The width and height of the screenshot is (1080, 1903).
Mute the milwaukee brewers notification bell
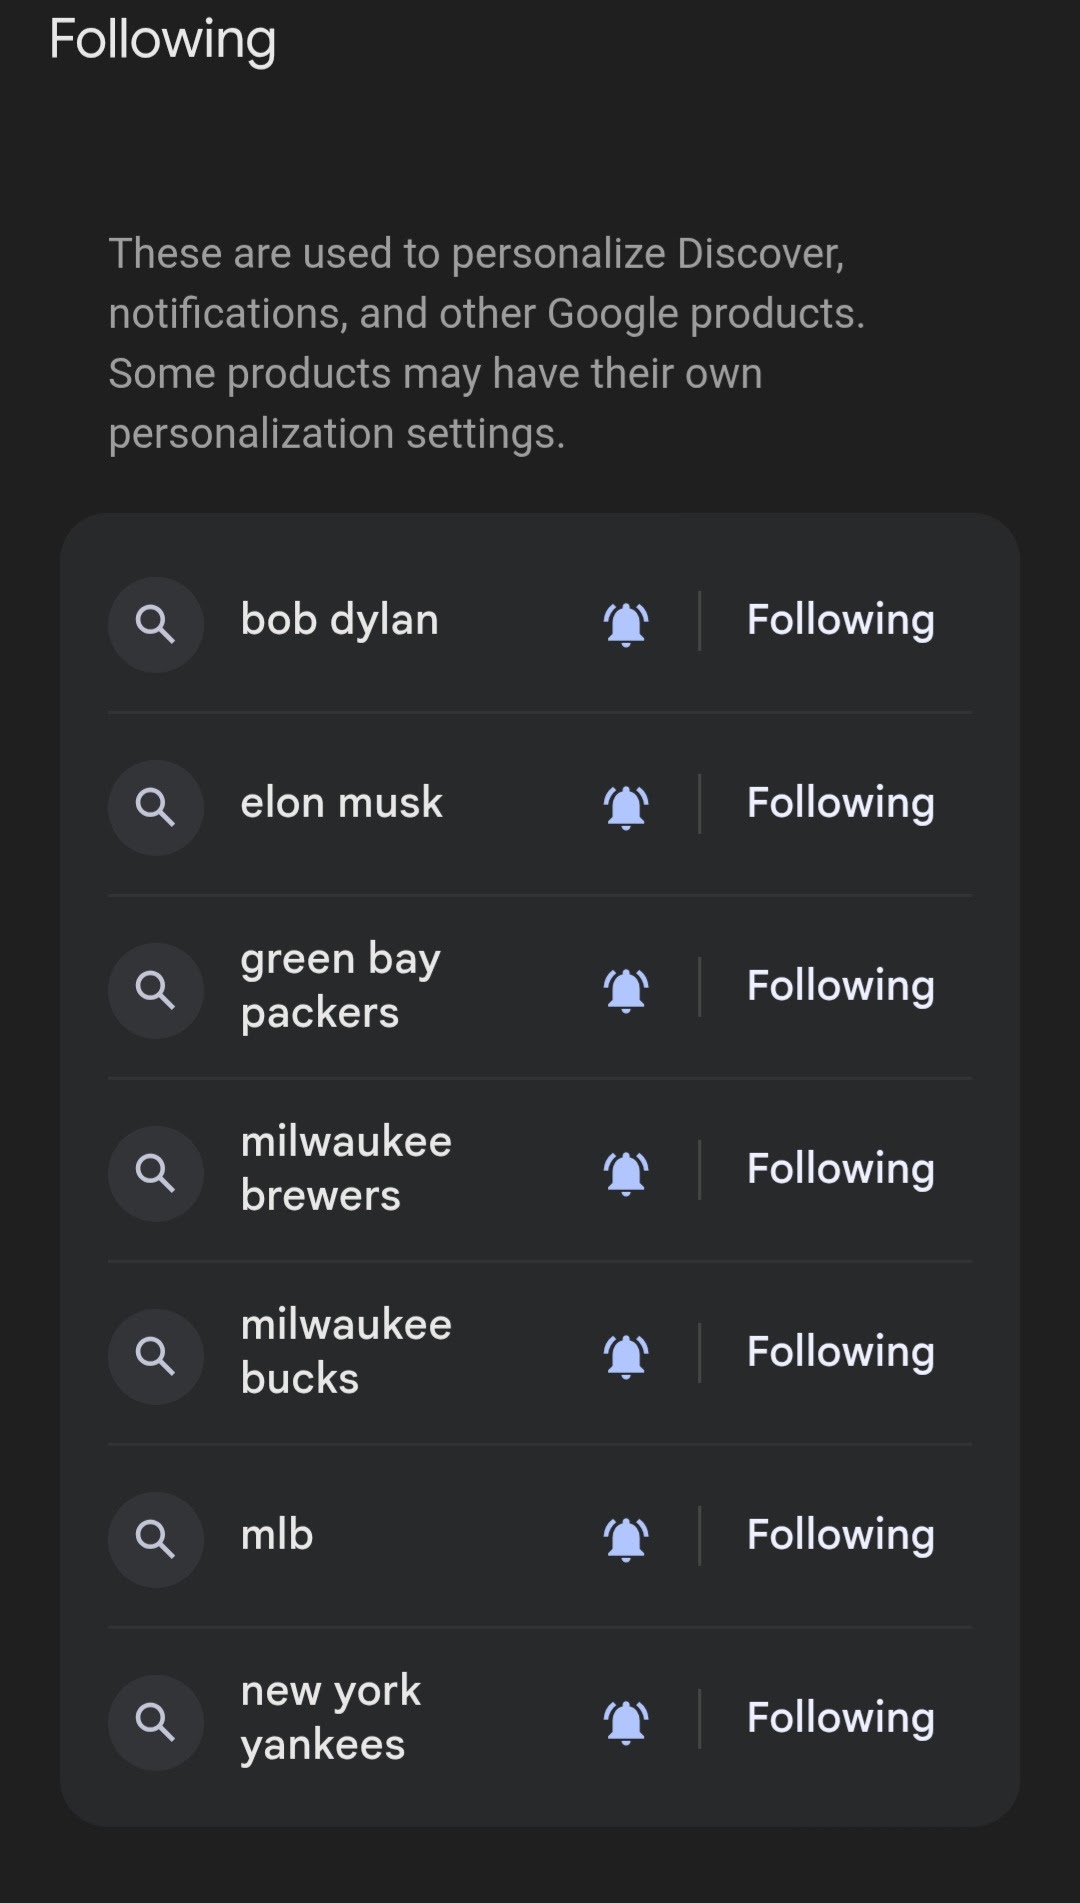click(627, 1173)
